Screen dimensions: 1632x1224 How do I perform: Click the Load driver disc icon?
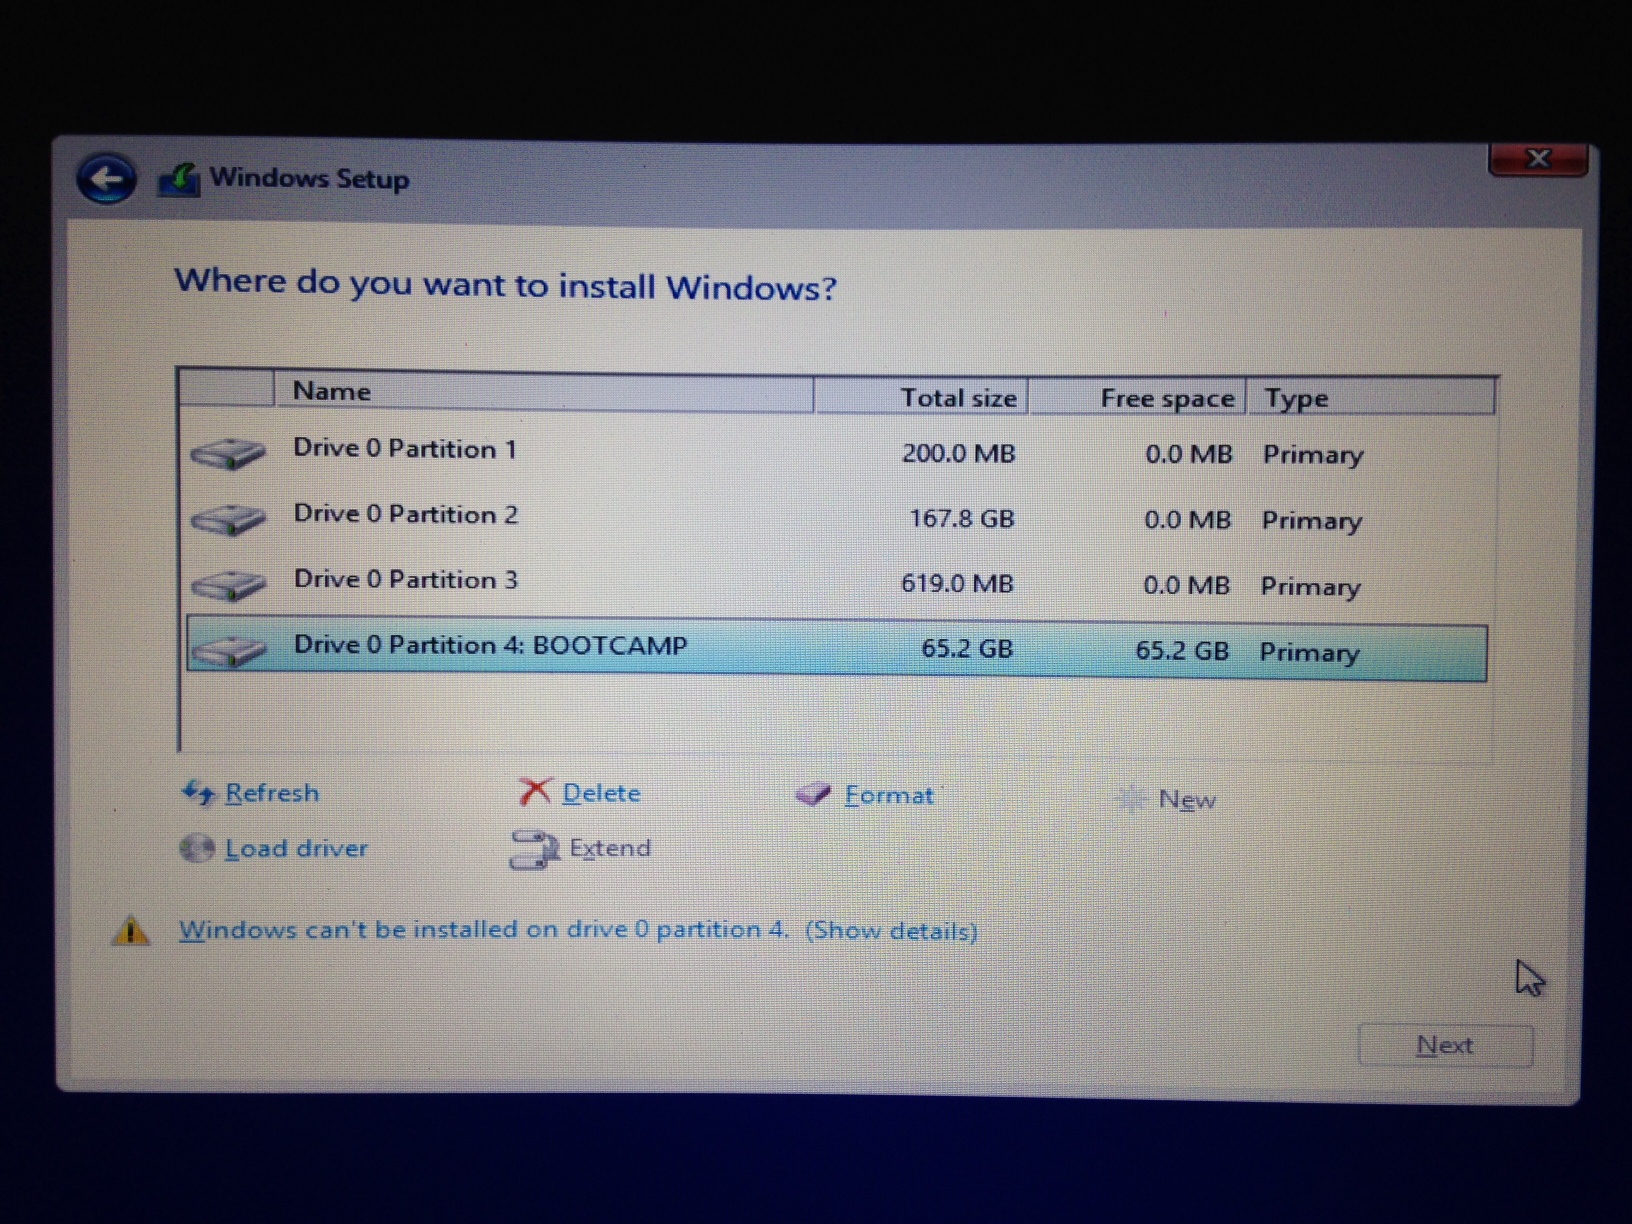(x=197, y=849)
